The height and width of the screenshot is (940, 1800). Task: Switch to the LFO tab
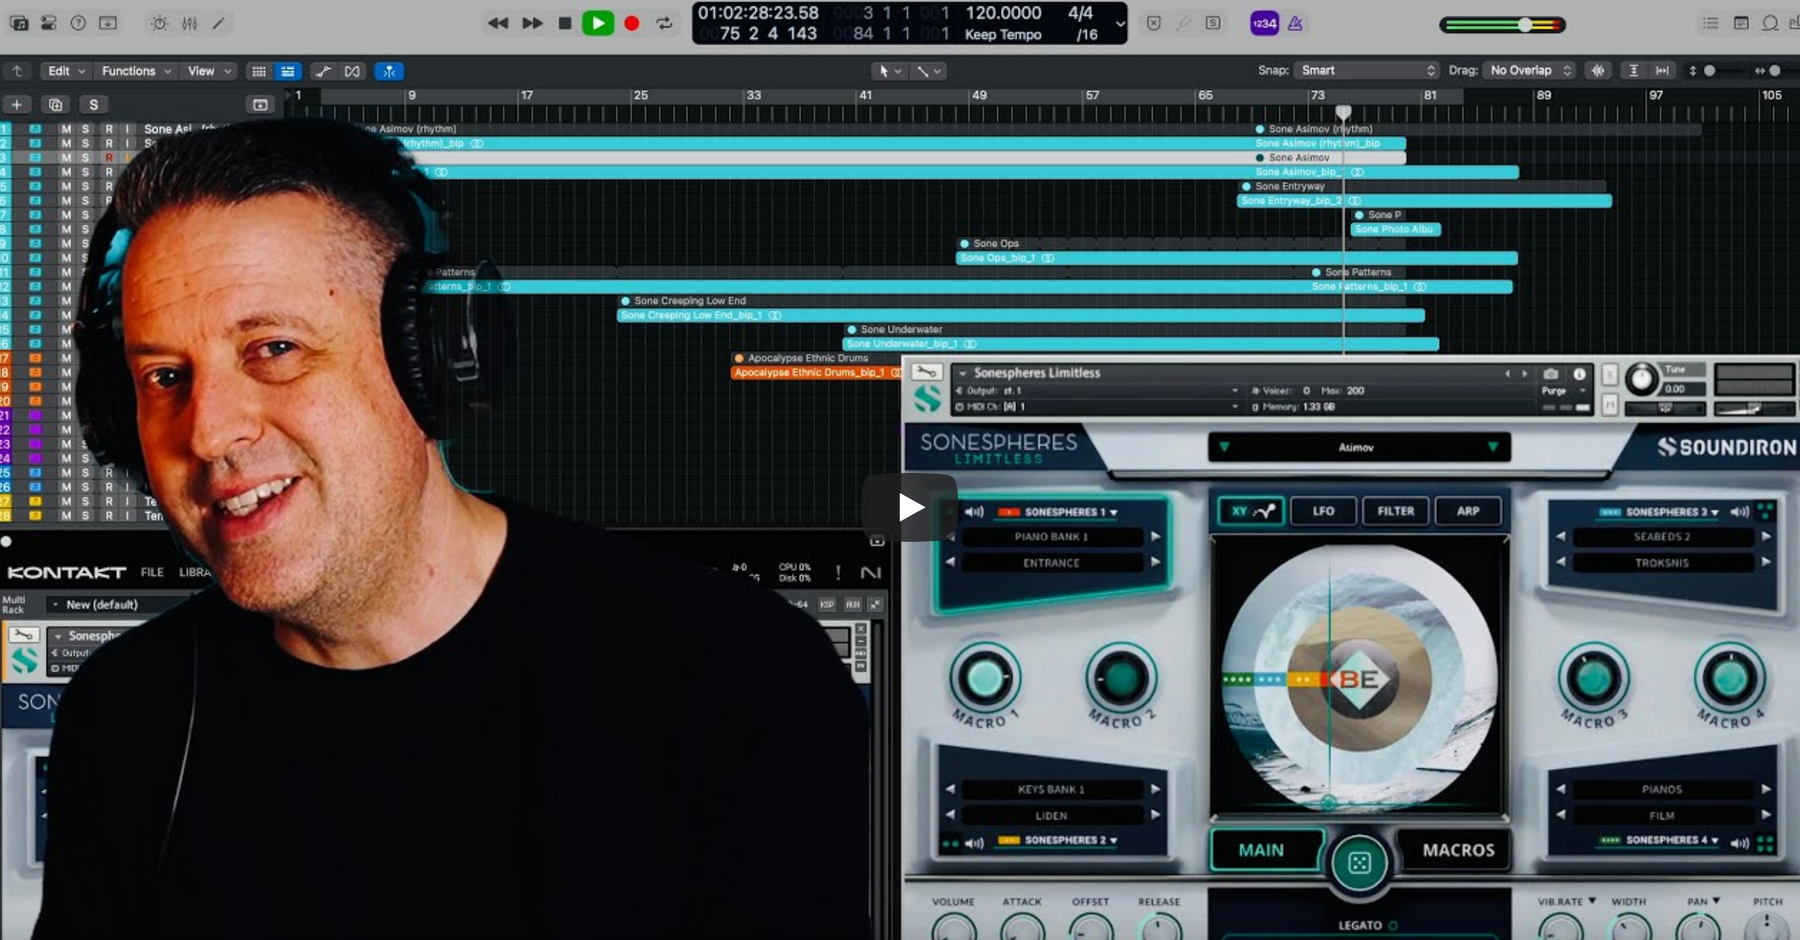coord(1323,511)
